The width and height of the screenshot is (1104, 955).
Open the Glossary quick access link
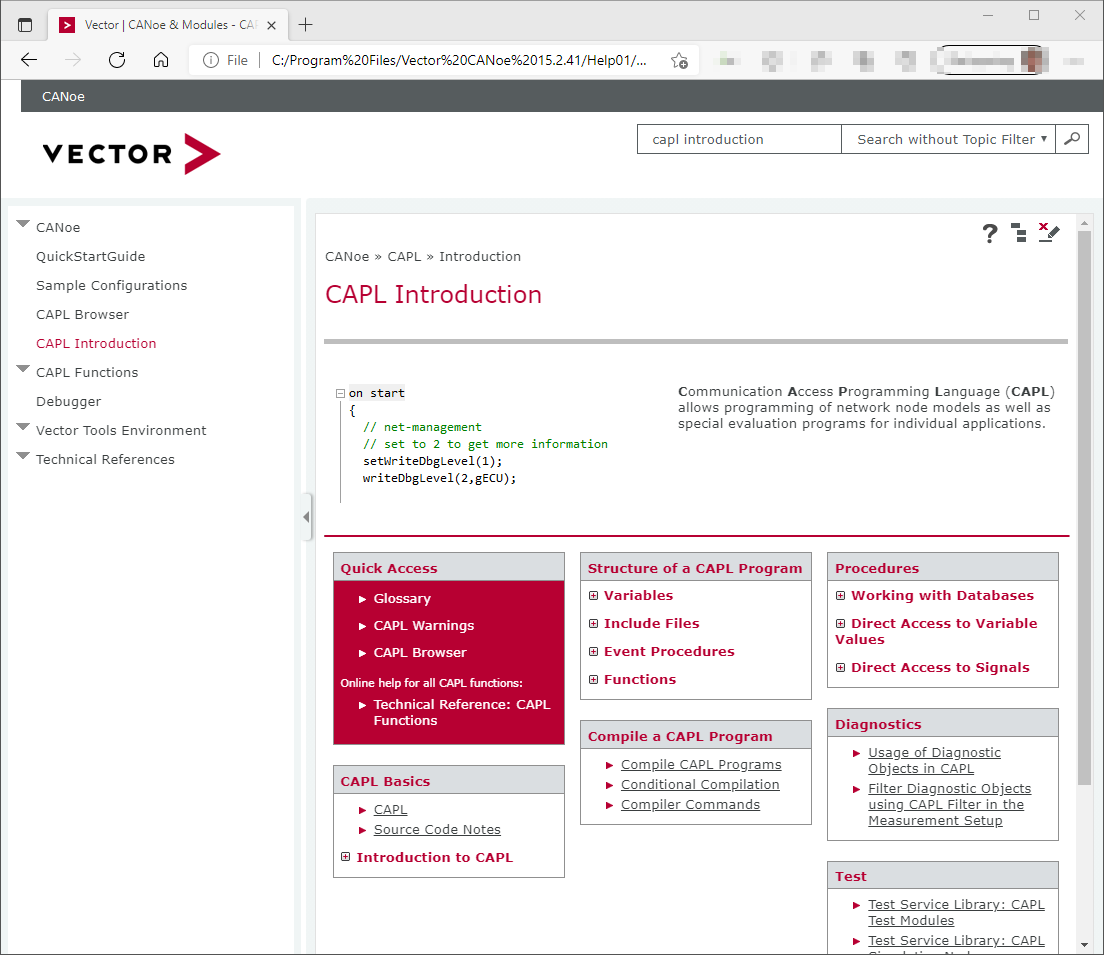coord(401,599)
